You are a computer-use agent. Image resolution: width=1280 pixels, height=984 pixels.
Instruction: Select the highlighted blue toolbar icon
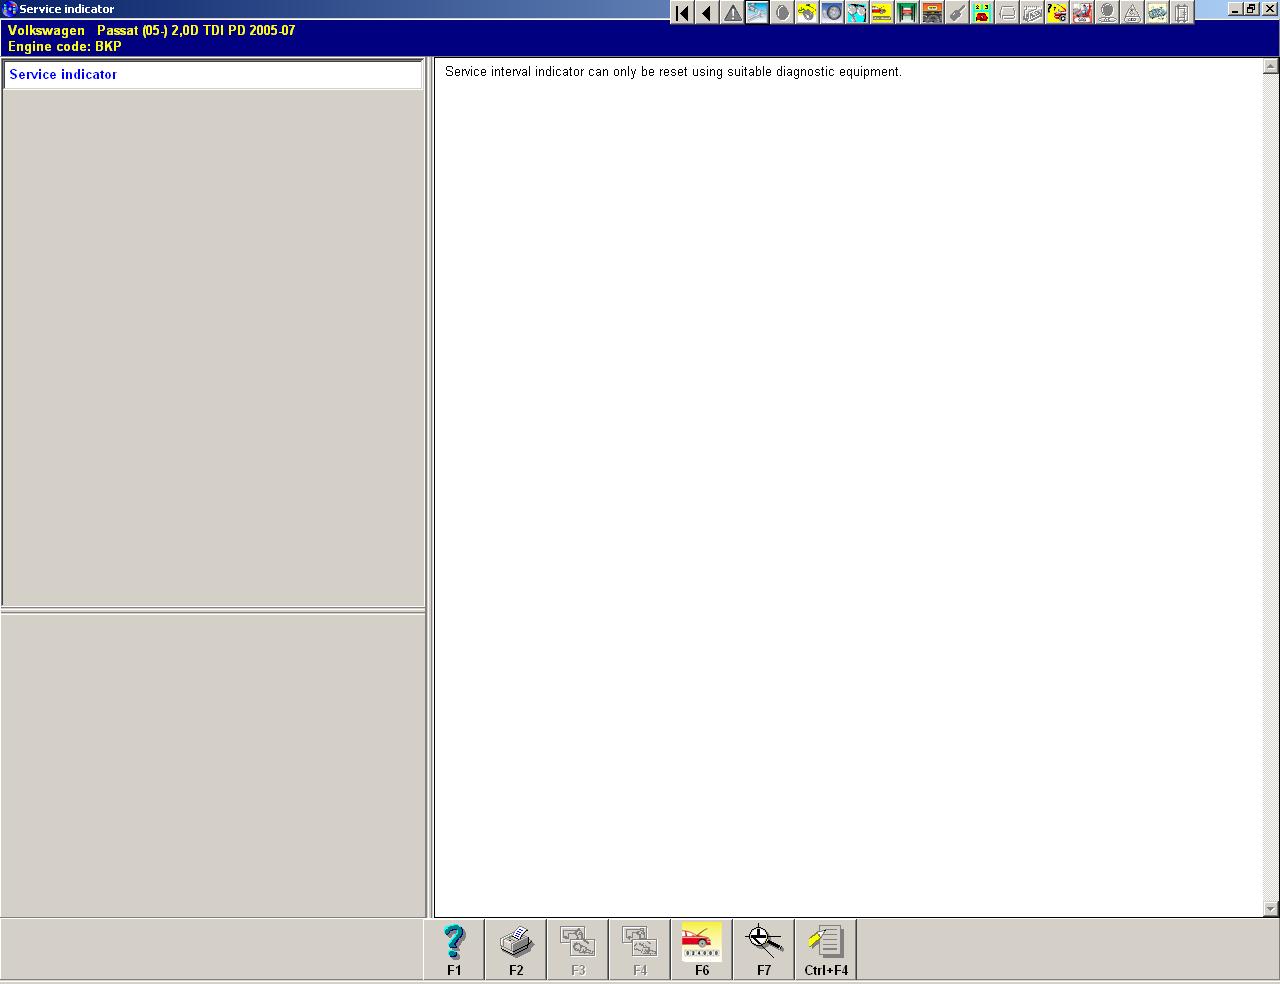point(757,13)
